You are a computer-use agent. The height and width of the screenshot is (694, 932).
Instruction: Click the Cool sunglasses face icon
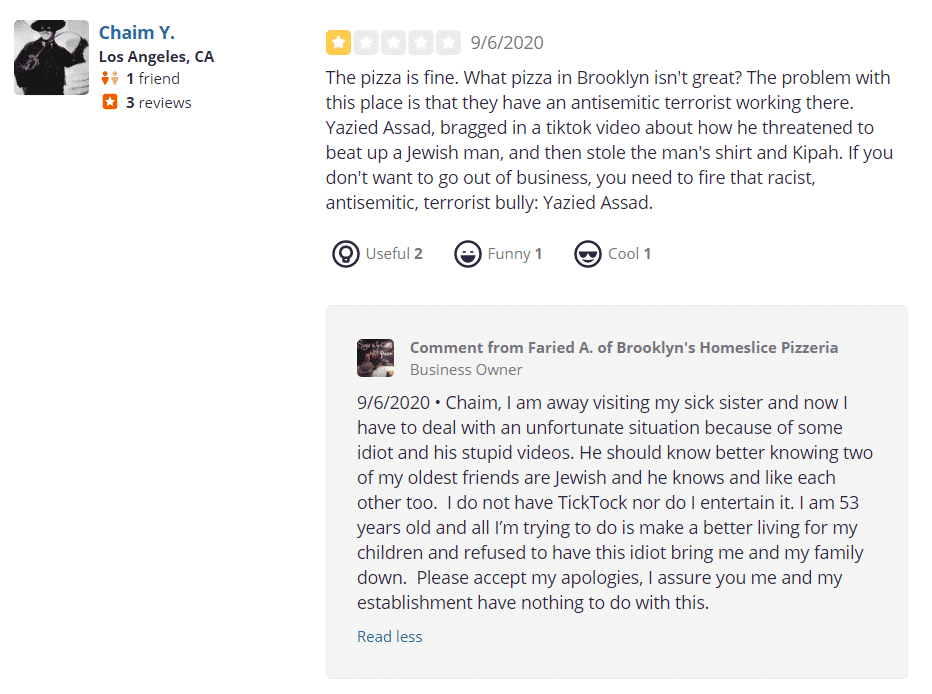pos(588,254)
